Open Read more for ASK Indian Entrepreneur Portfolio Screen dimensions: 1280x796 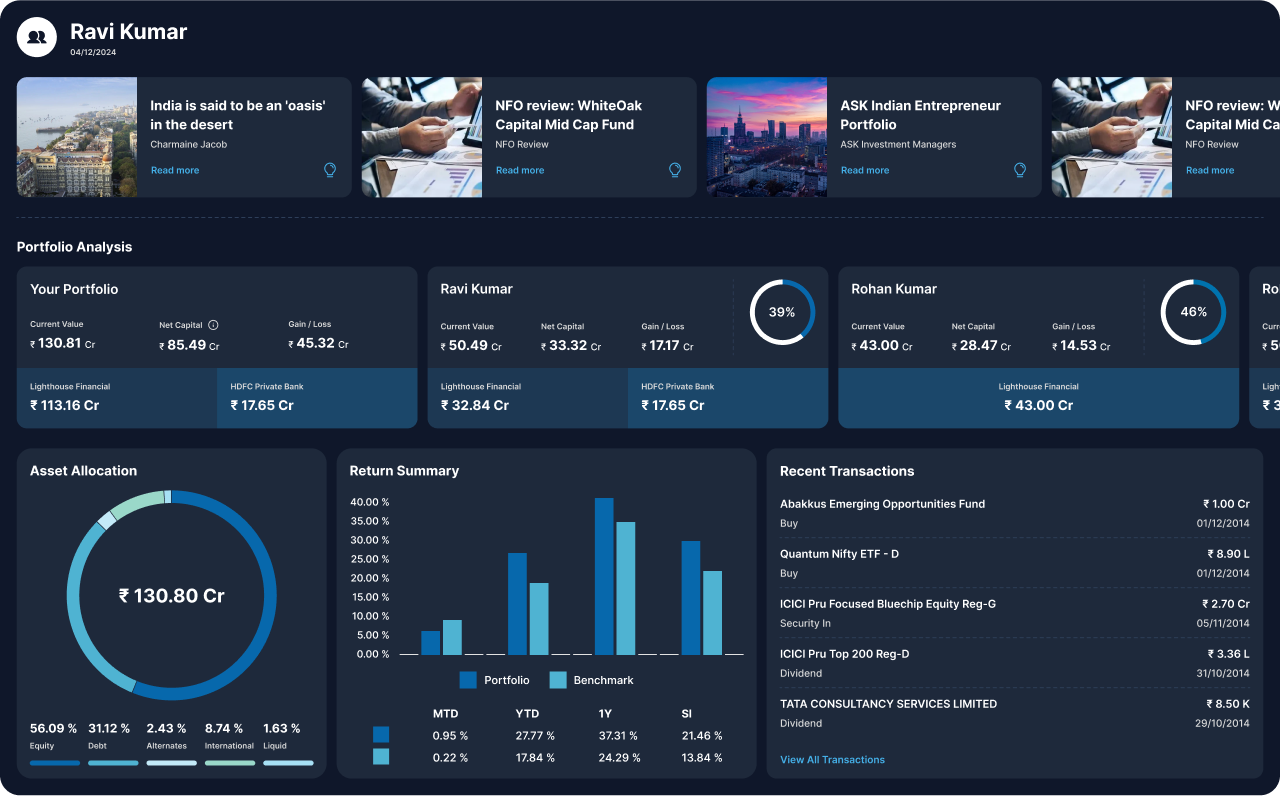(865, 170)
